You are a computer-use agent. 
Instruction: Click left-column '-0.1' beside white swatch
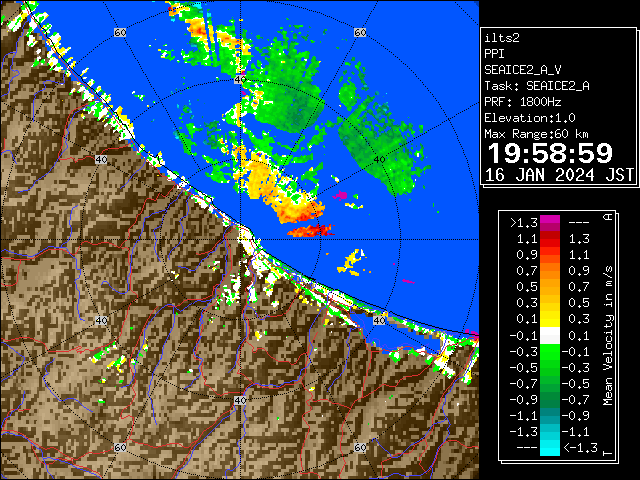524,336
